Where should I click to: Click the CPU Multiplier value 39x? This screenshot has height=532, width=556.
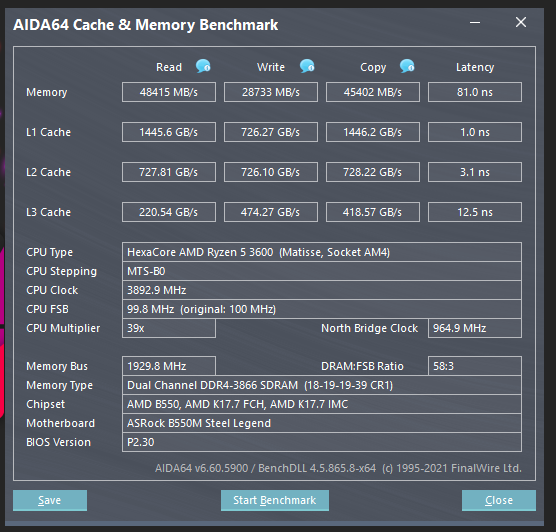point(169,328)
